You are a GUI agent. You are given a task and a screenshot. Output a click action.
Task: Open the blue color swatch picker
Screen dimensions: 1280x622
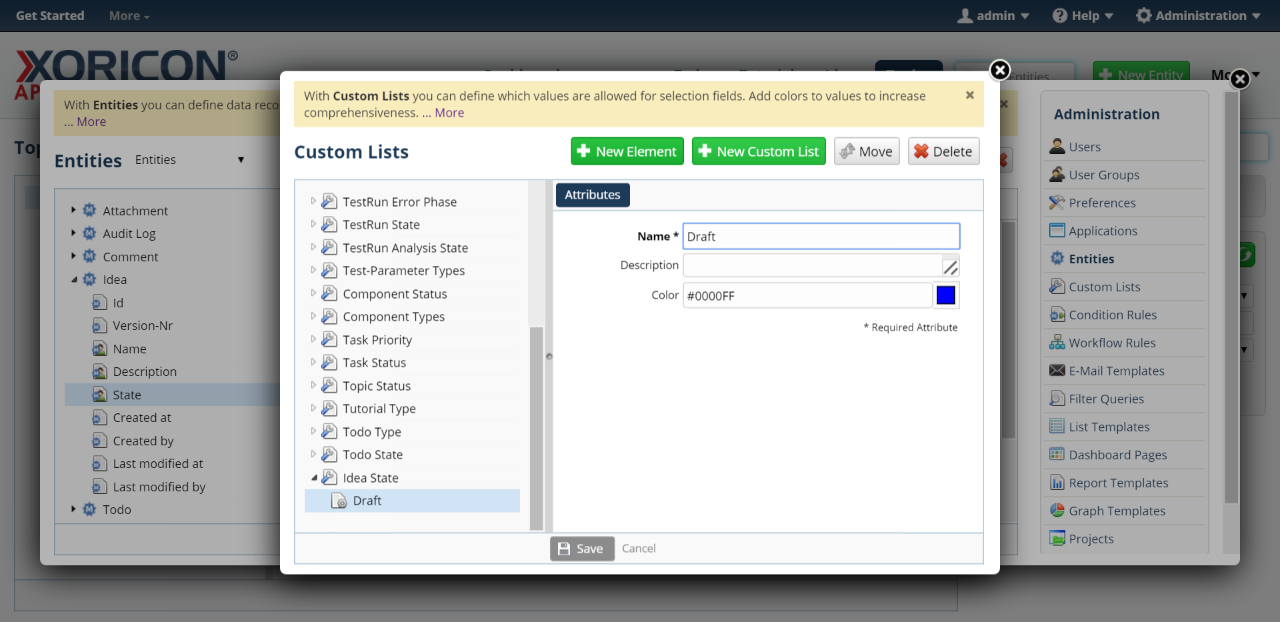[x=945, y=295]
